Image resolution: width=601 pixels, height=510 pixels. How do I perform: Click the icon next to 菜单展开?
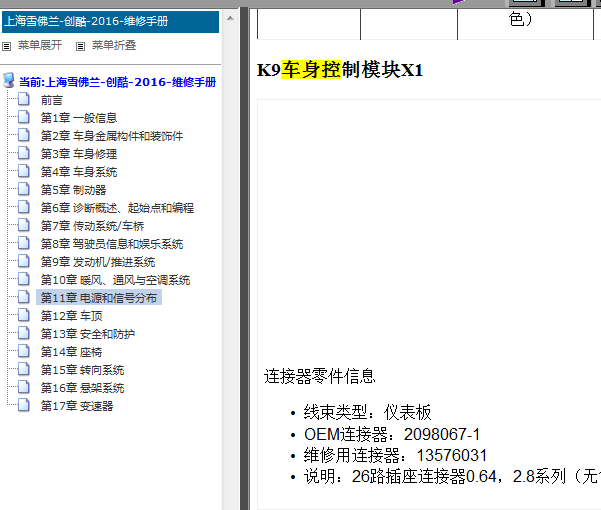tap(7, 46)
